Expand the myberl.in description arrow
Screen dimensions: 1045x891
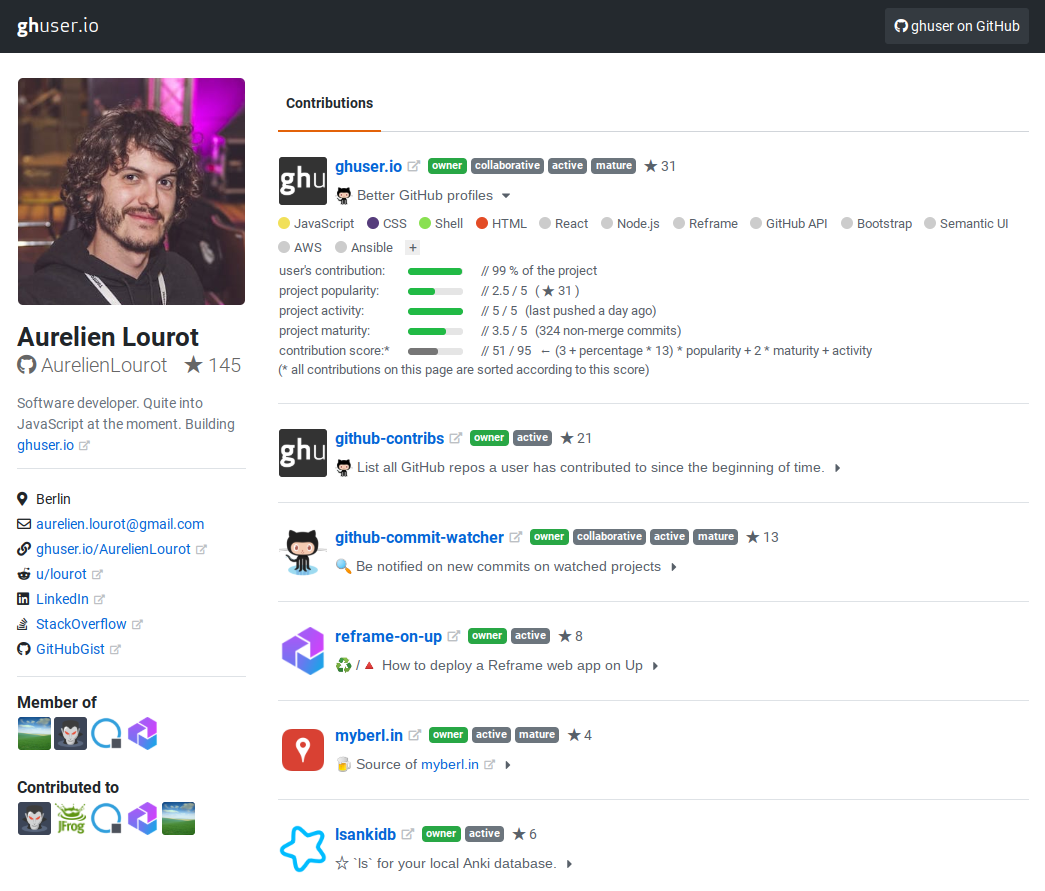coord(508,765)
